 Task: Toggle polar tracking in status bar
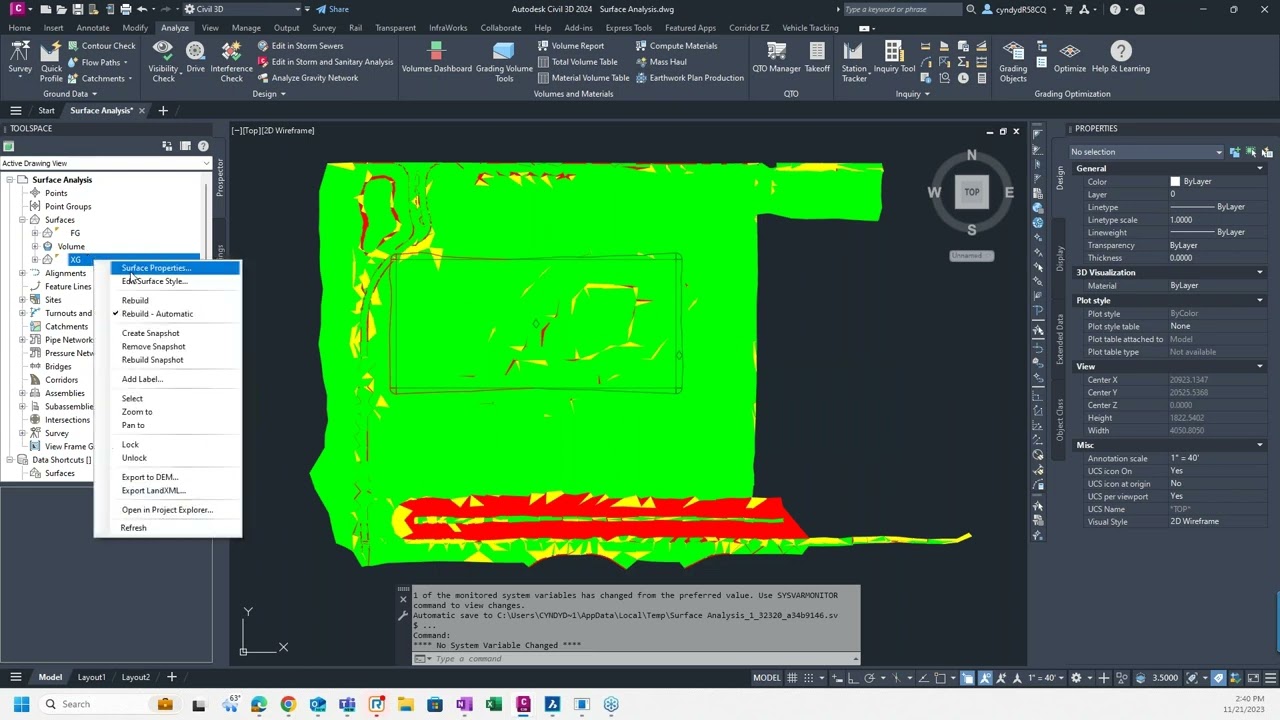[x=870, y=677]
